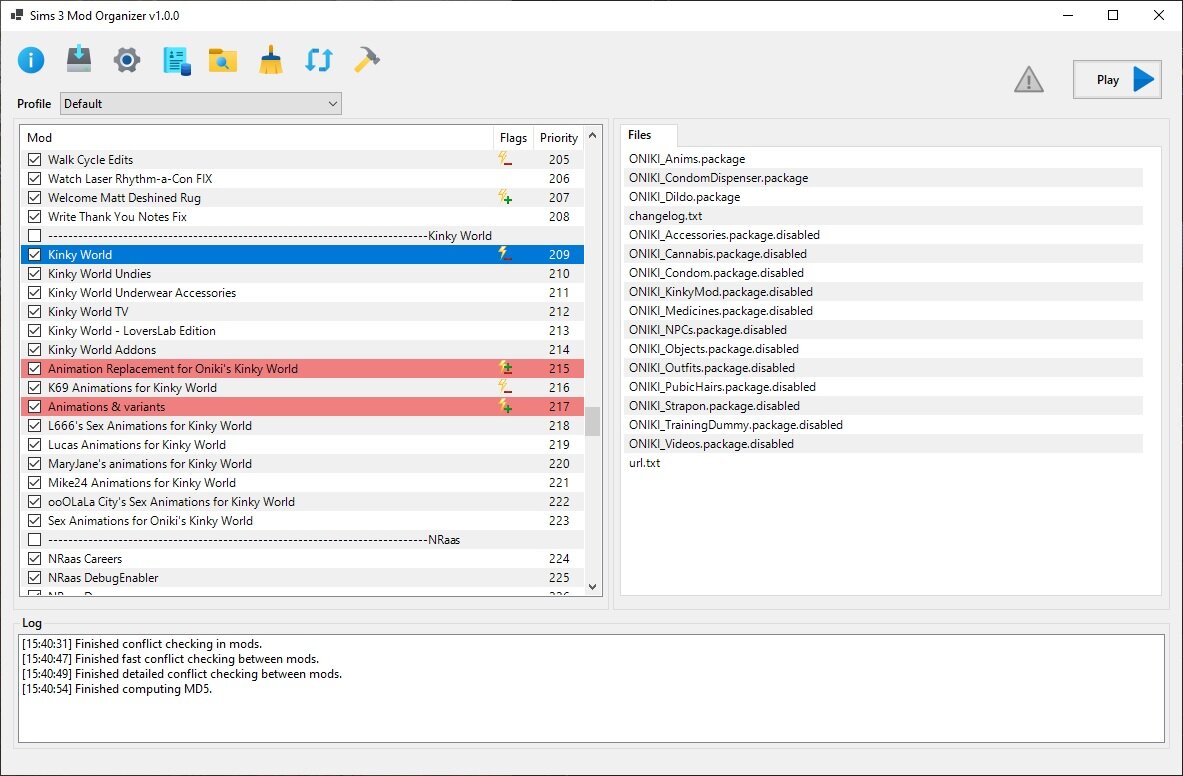Click the blue refresh arrows icon
This screenshot has height=776, width=1183.
(318, 60)
